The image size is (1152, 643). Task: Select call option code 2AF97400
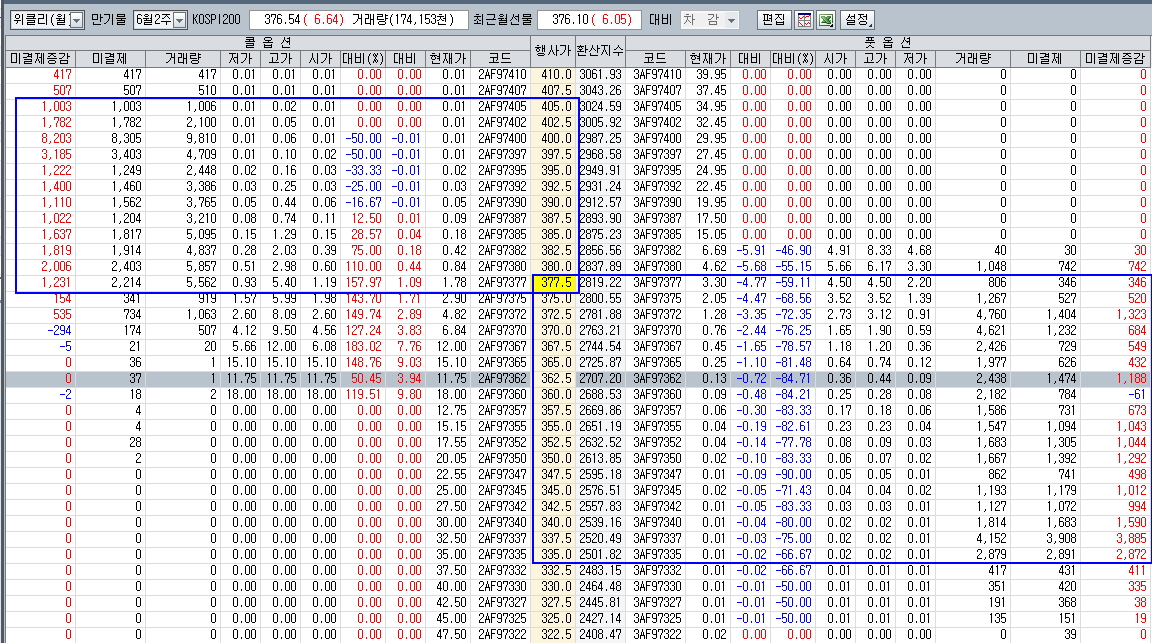[502, 138]
